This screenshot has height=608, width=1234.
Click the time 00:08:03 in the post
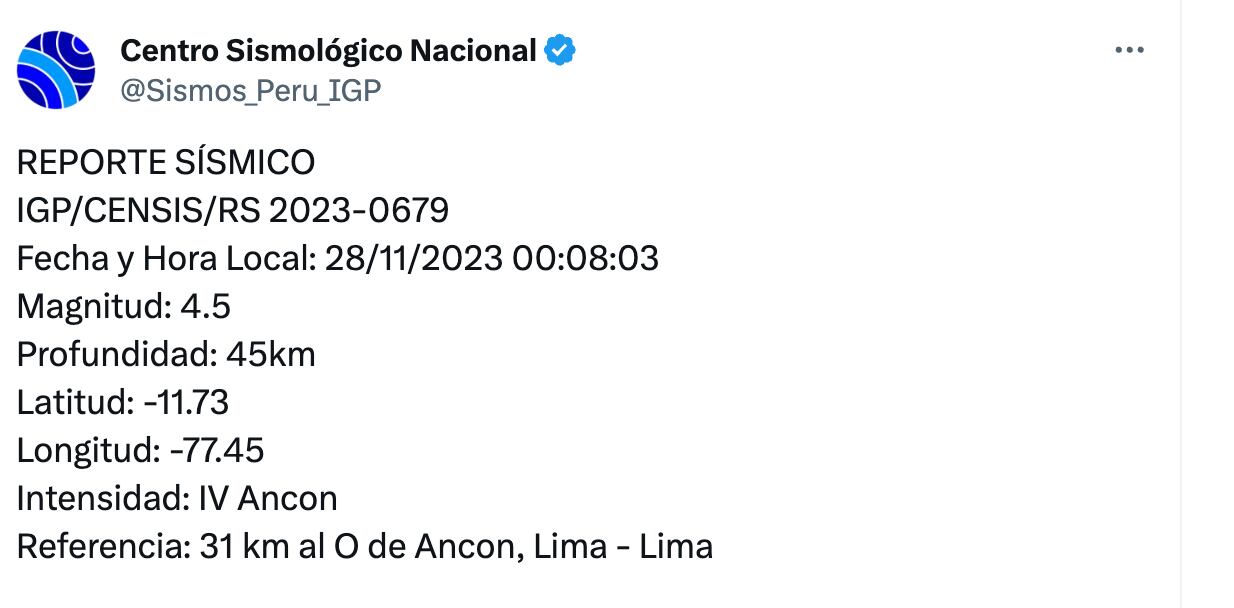pyautogui.click(x=585, y=259)
